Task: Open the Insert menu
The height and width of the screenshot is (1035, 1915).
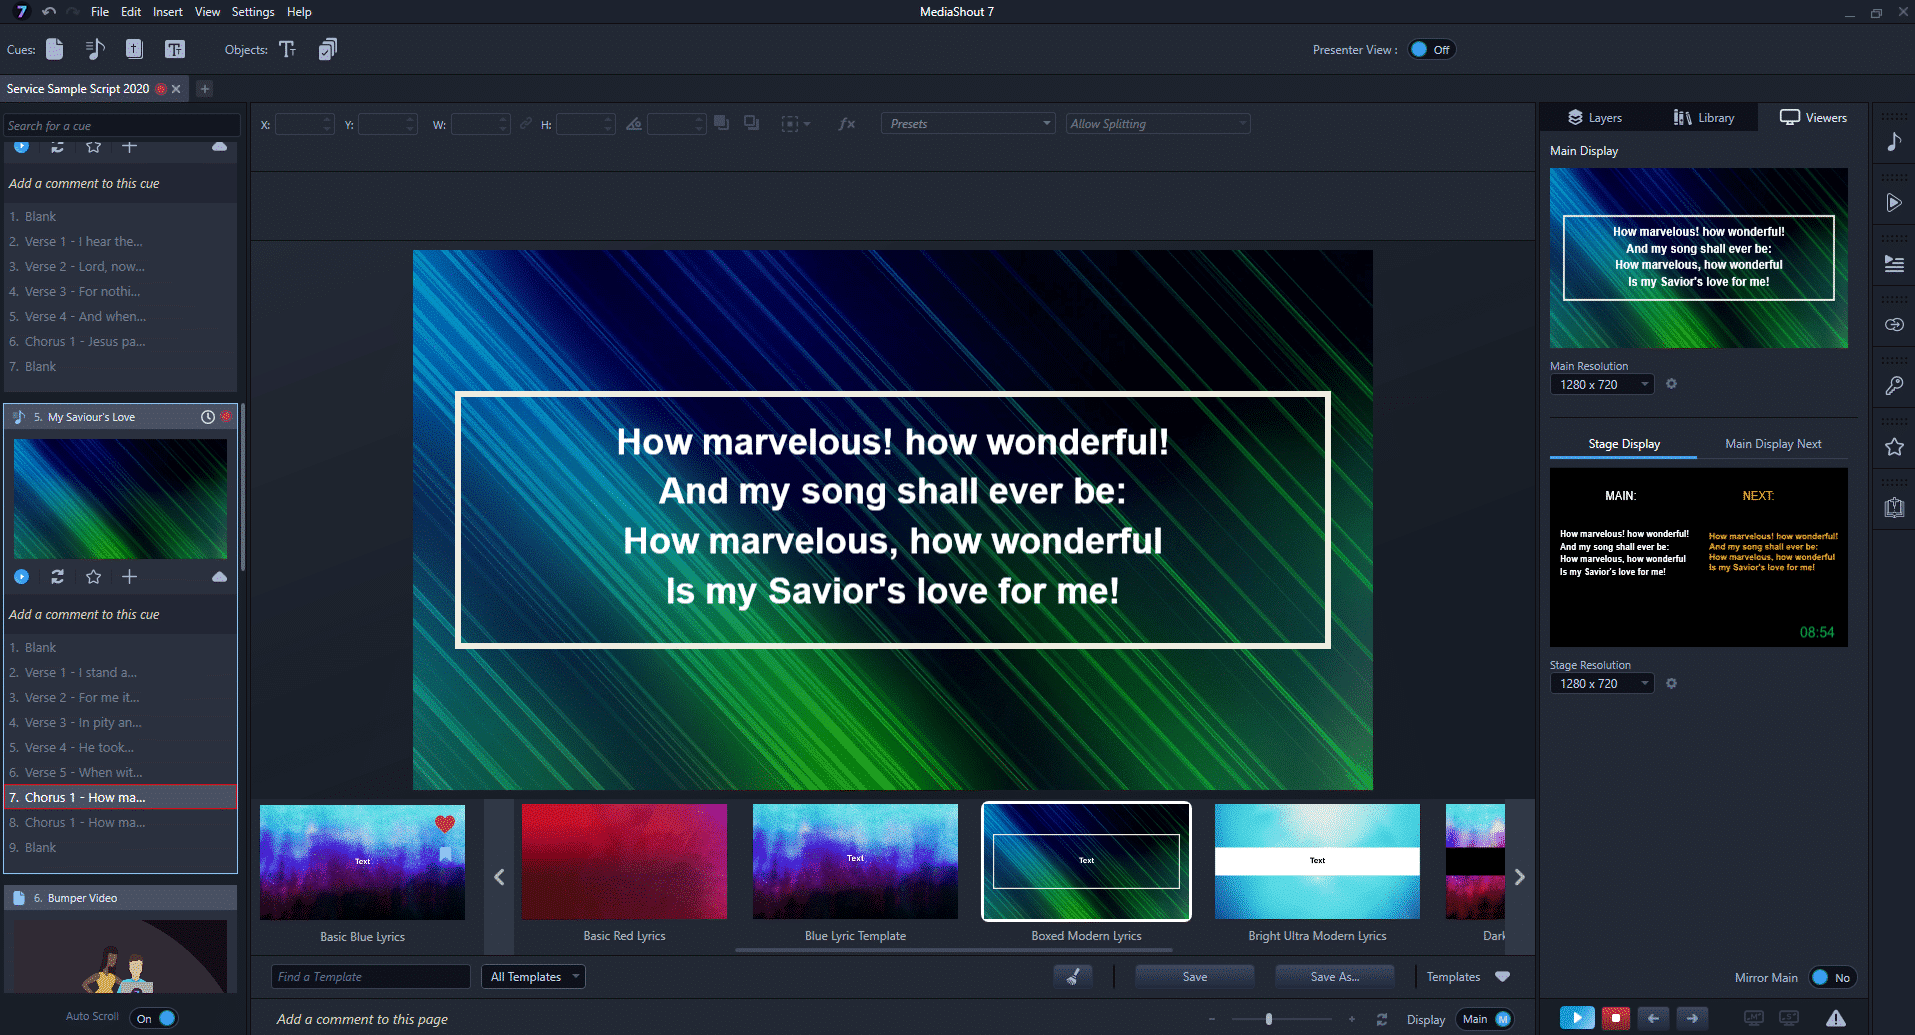Action: pyautogui.click(x=167, y=12)
